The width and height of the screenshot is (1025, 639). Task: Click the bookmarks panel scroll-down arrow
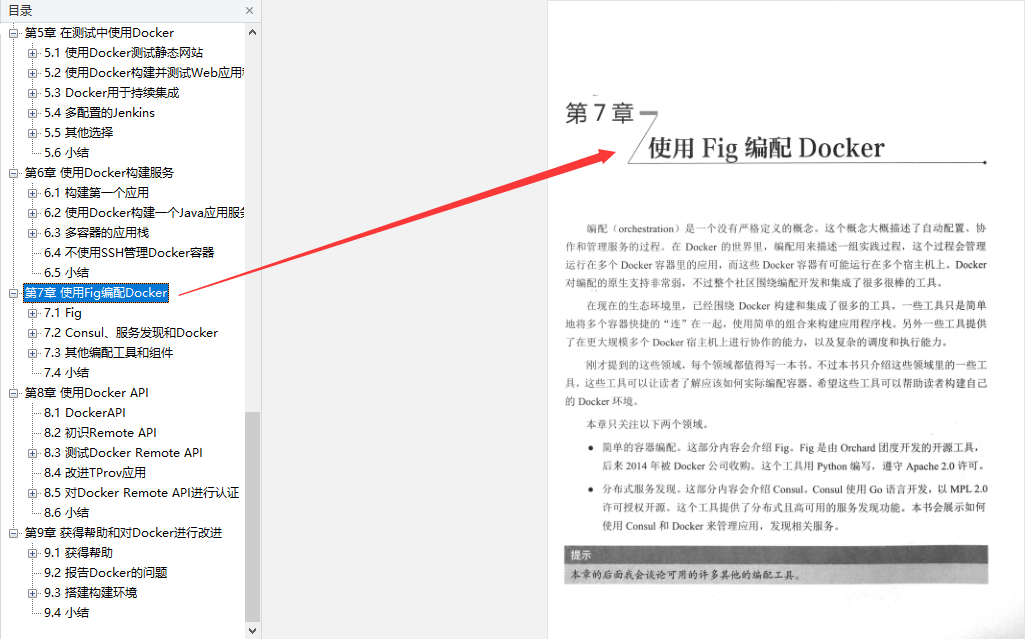(253, 631)
